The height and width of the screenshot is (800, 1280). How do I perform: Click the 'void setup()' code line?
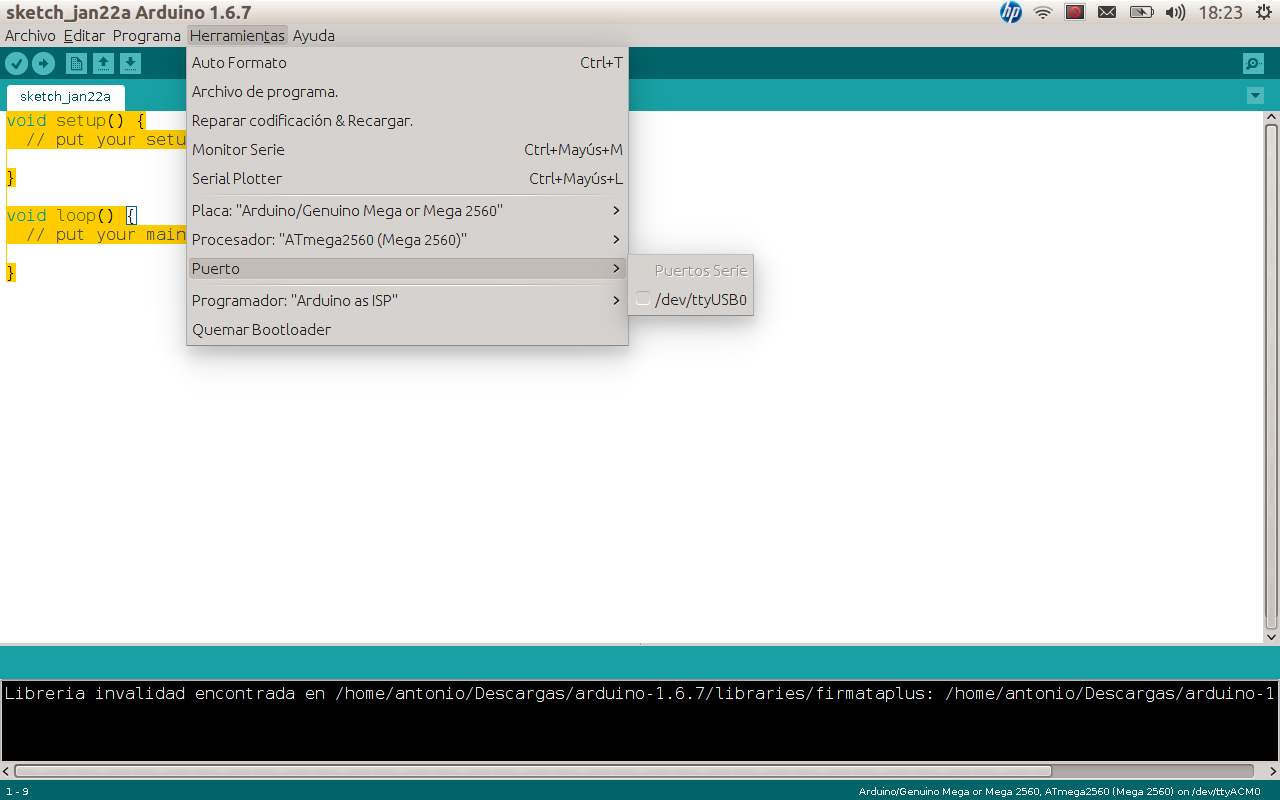pyautogui.click(x=76, y=121)
